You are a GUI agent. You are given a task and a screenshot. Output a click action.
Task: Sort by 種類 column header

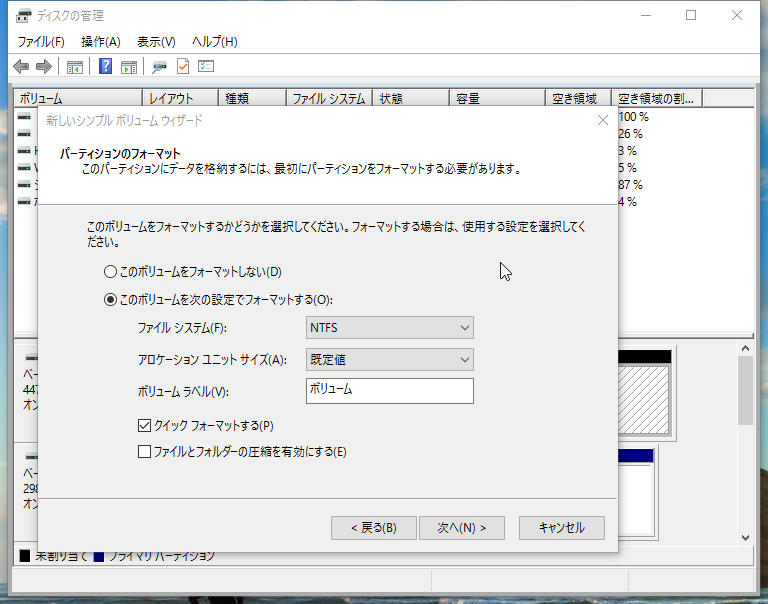252,98
